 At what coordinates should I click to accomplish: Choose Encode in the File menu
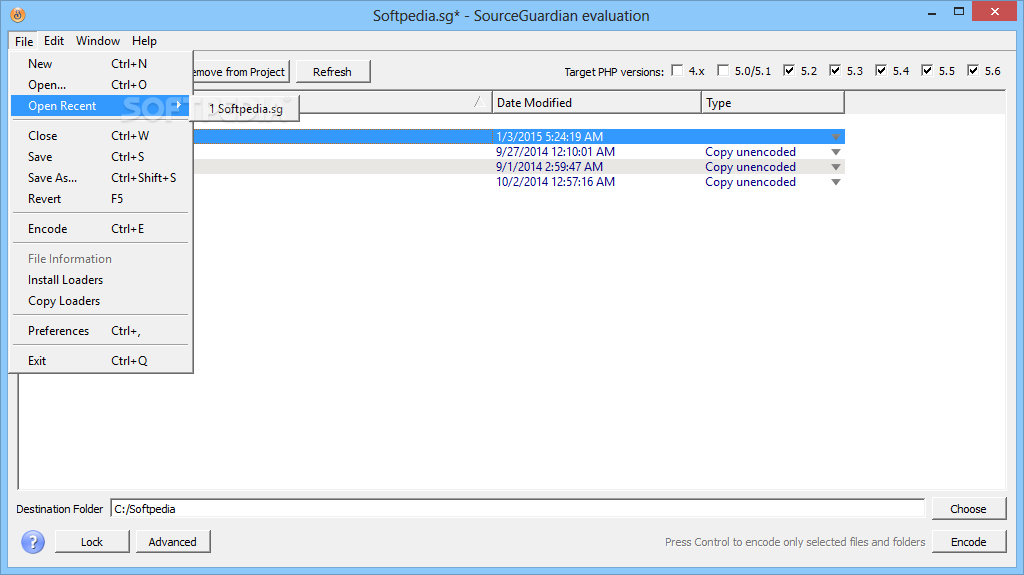(x=101, y=229)
